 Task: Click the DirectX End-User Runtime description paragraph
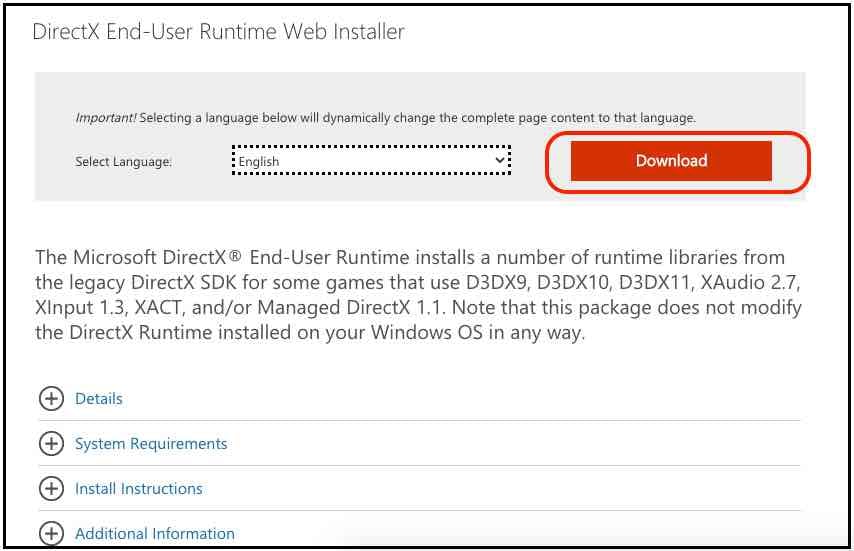tap(418, 295)
